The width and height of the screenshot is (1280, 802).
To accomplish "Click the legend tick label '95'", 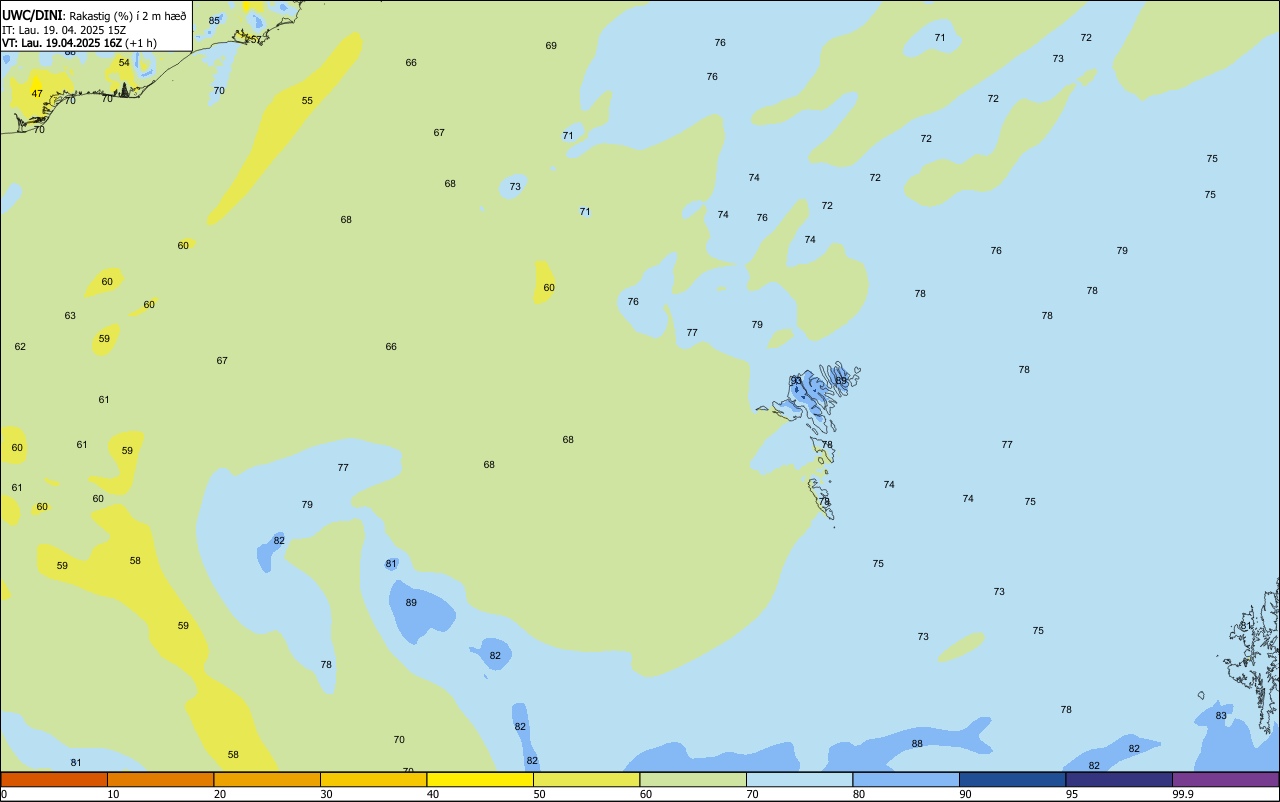I will (1072, 794).
